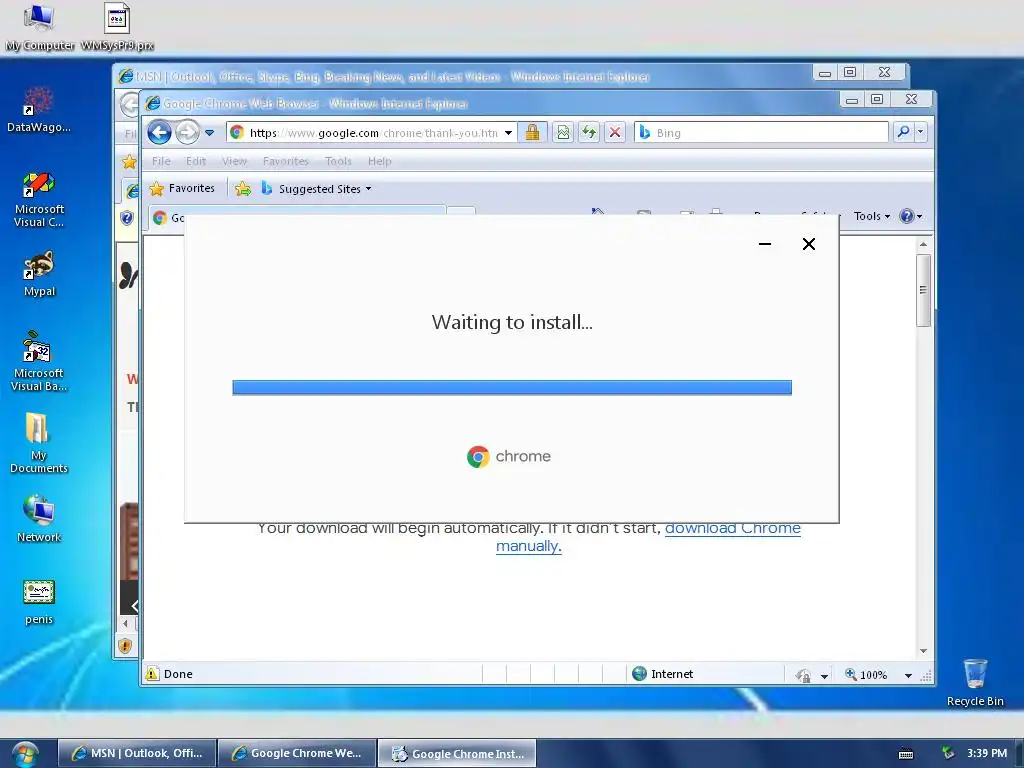Open the Tools command bar dropdown

click(872, 216)
